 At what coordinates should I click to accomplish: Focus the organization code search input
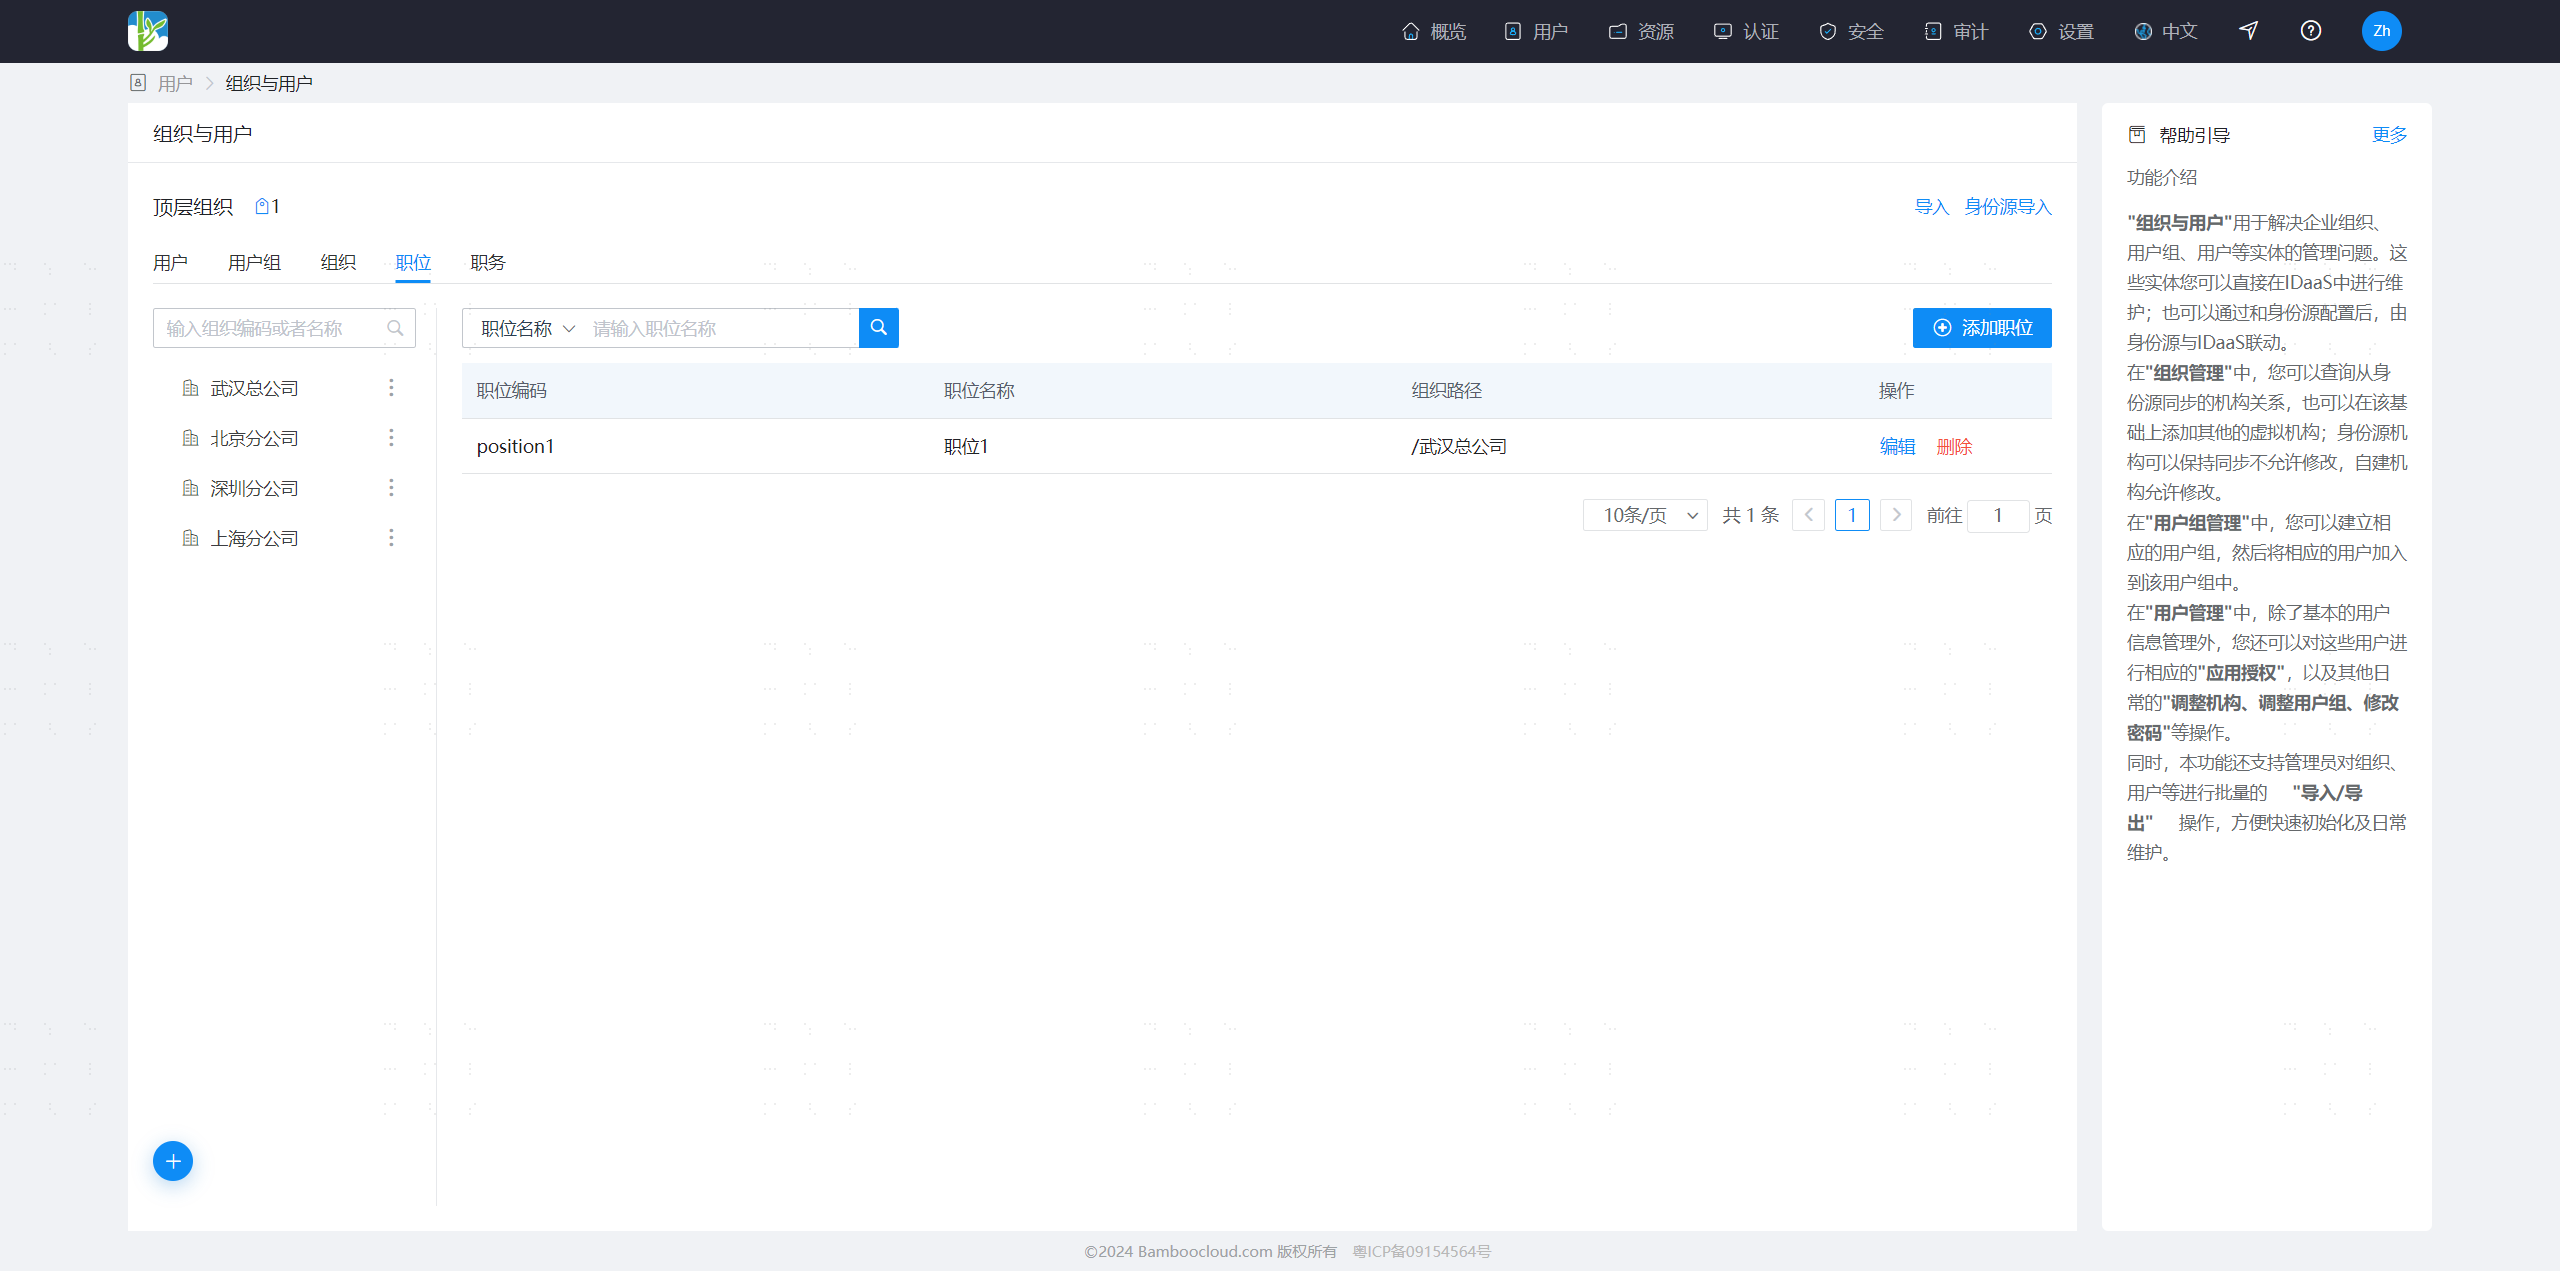point(284,328)
